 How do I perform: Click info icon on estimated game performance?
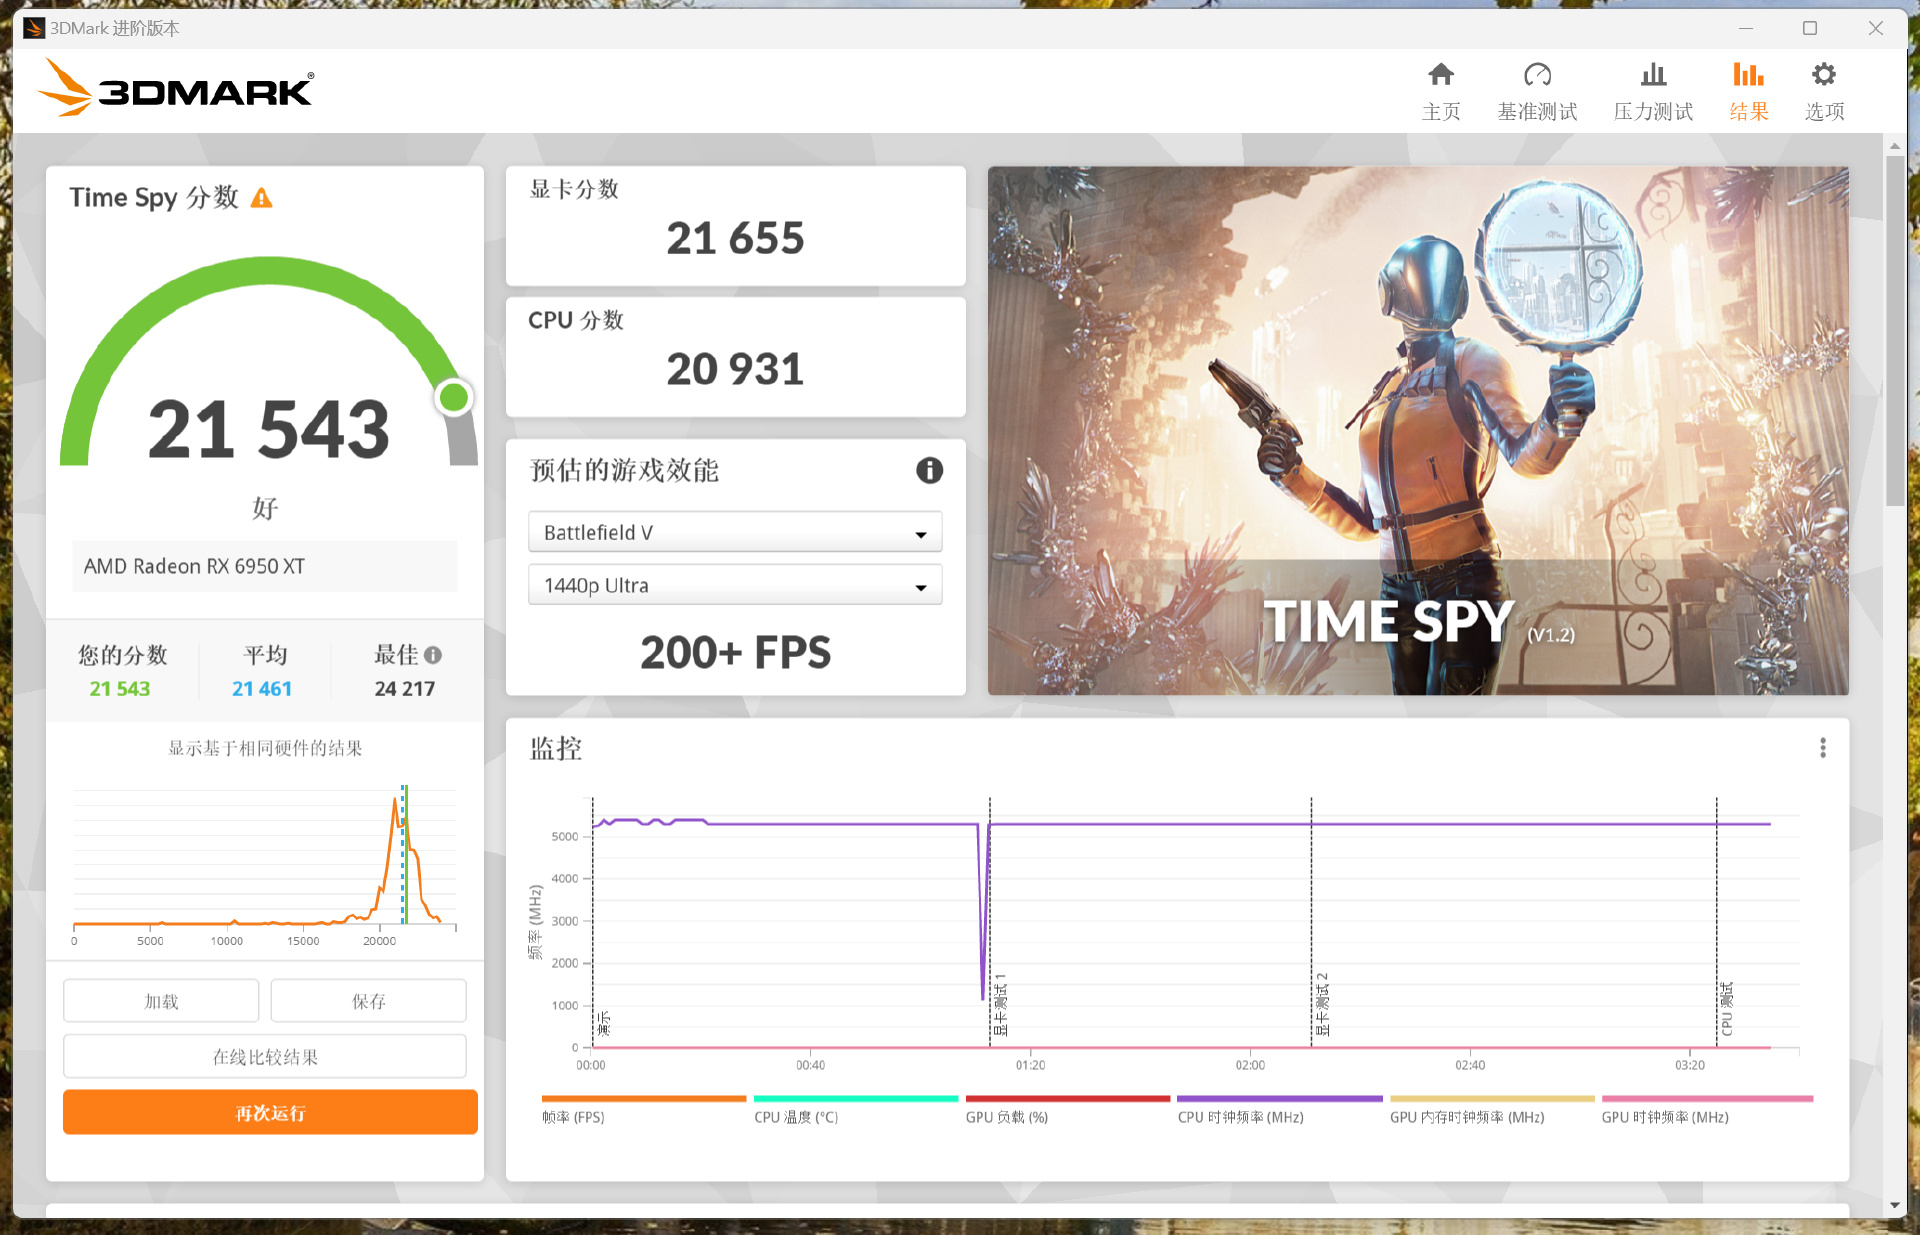tap(929, 470)
